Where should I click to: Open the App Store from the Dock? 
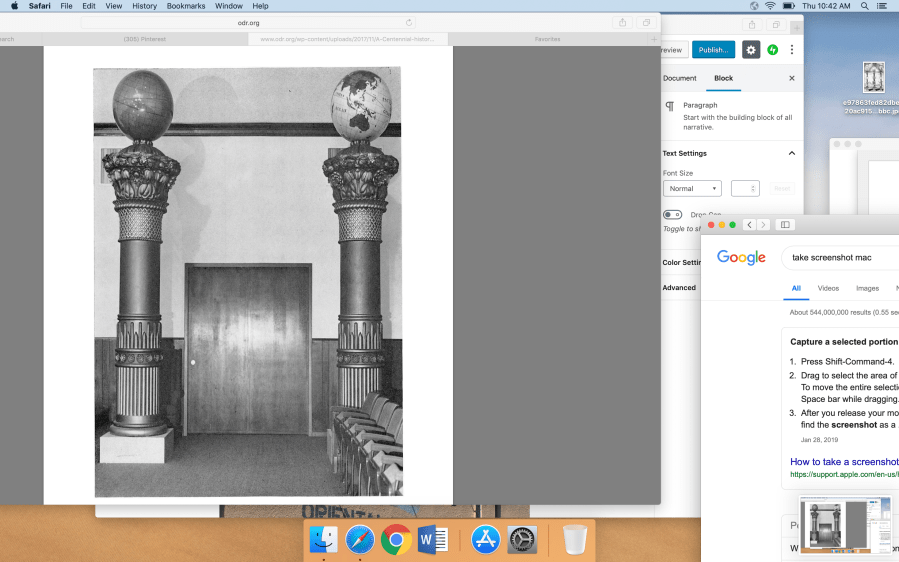pyautogui.click(x=485, y=540)
